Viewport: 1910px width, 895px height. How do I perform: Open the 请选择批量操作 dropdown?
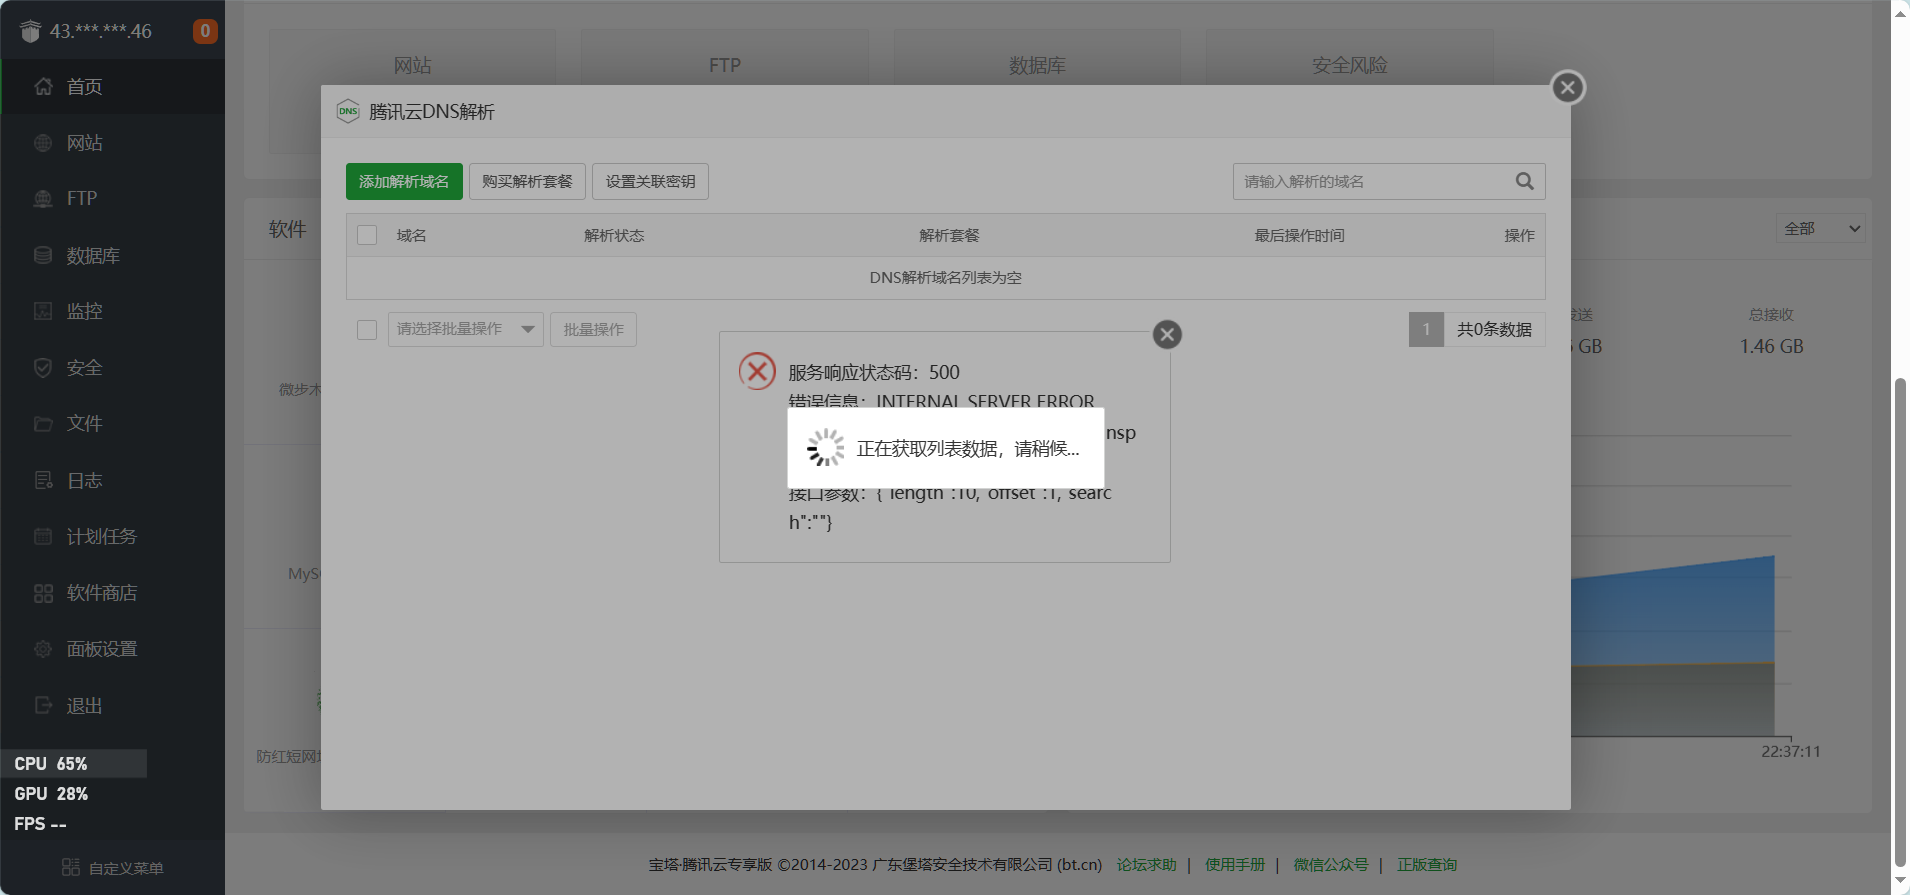[466, 329]
